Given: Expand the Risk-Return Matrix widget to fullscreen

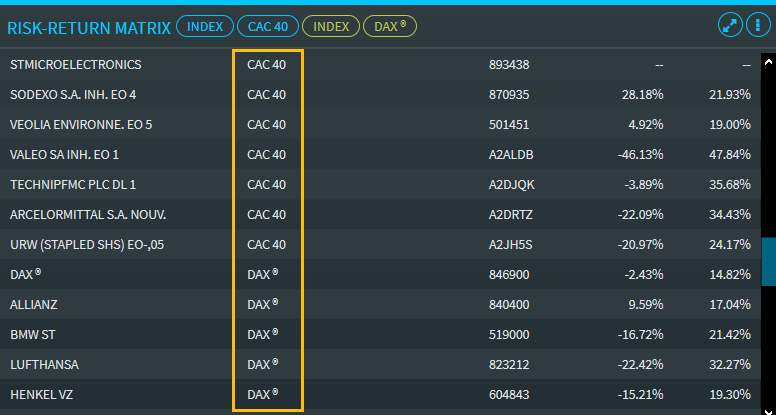Looking at the screenshot, I should tap(729, 25).
